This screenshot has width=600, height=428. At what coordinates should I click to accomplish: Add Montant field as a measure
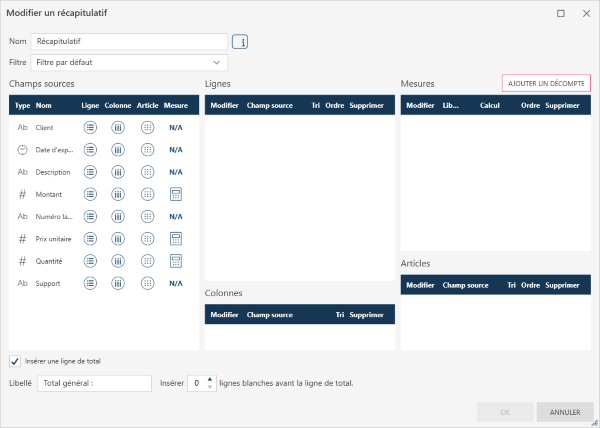tap(175, 194)
